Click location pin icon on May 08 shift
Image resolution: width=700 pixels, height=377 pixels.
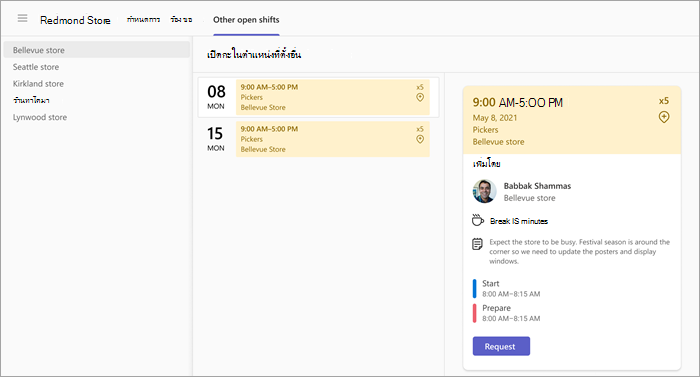point(420,97)
